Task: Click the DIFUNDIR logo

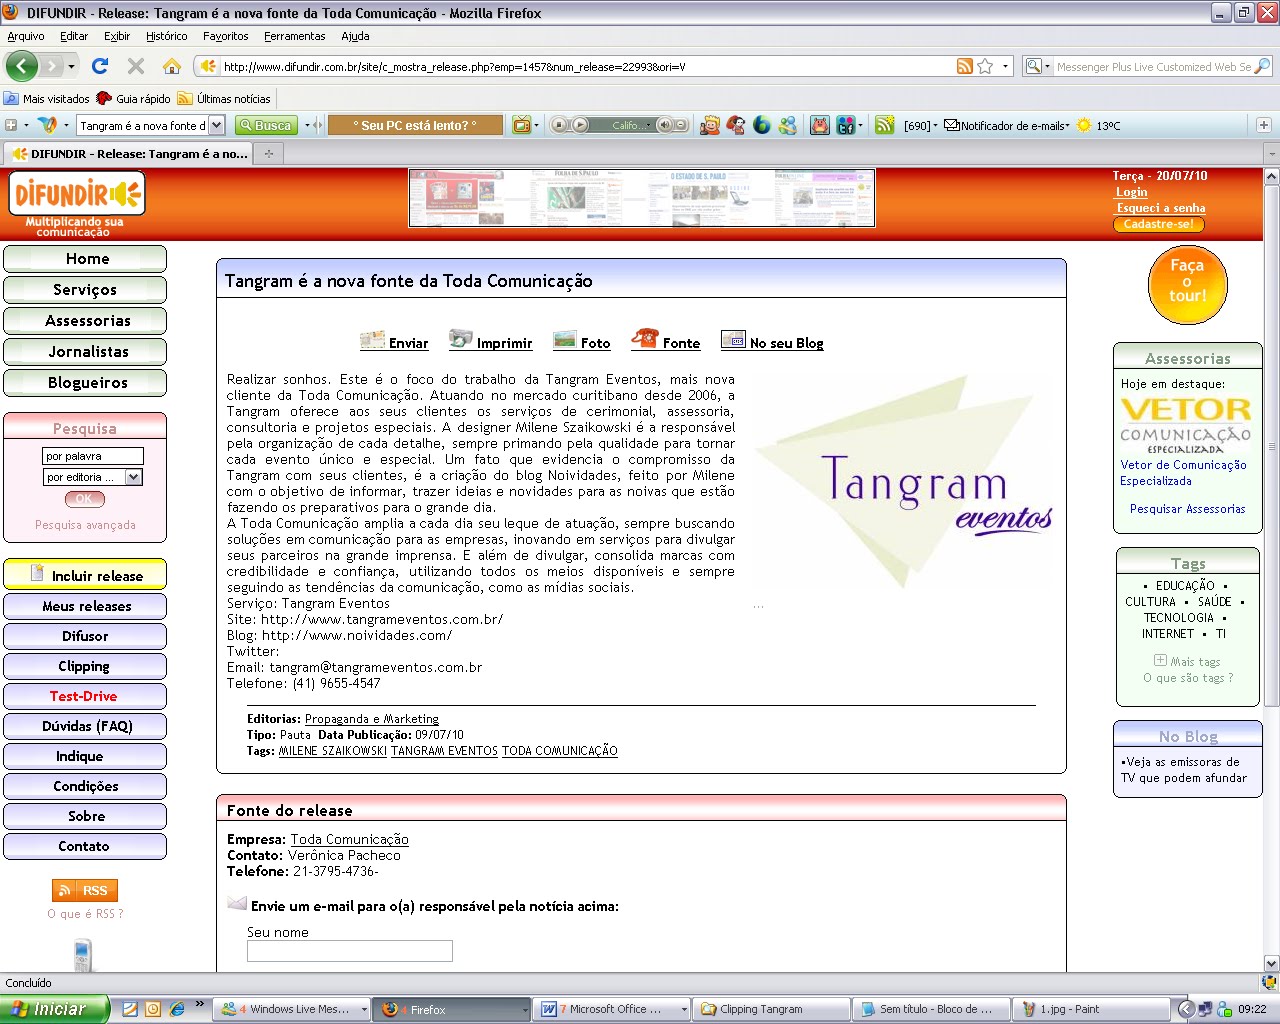Action: (76, 194)
